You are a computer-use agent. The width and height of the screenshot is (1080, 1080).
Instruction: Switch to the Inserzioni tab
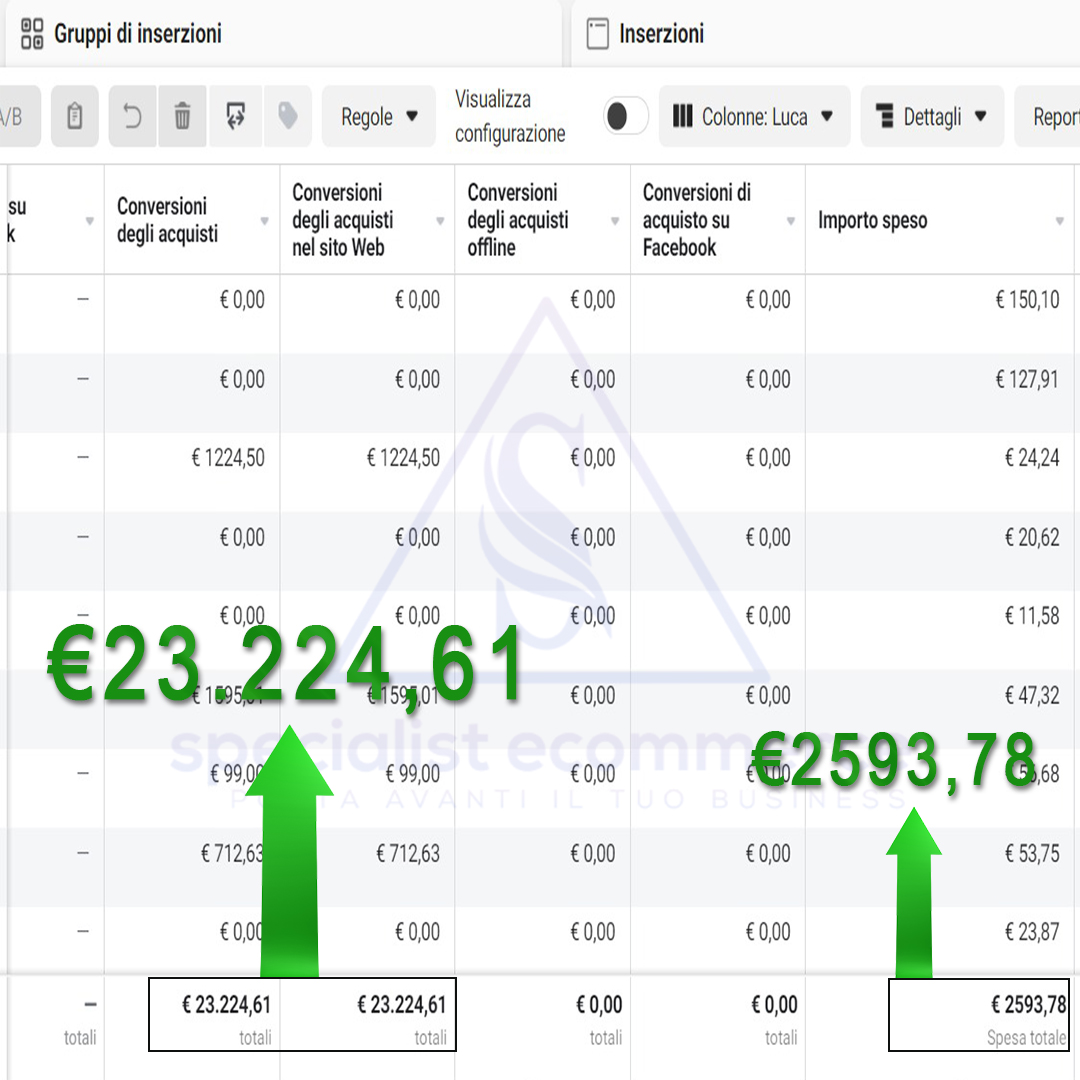[x=661, y=34]
